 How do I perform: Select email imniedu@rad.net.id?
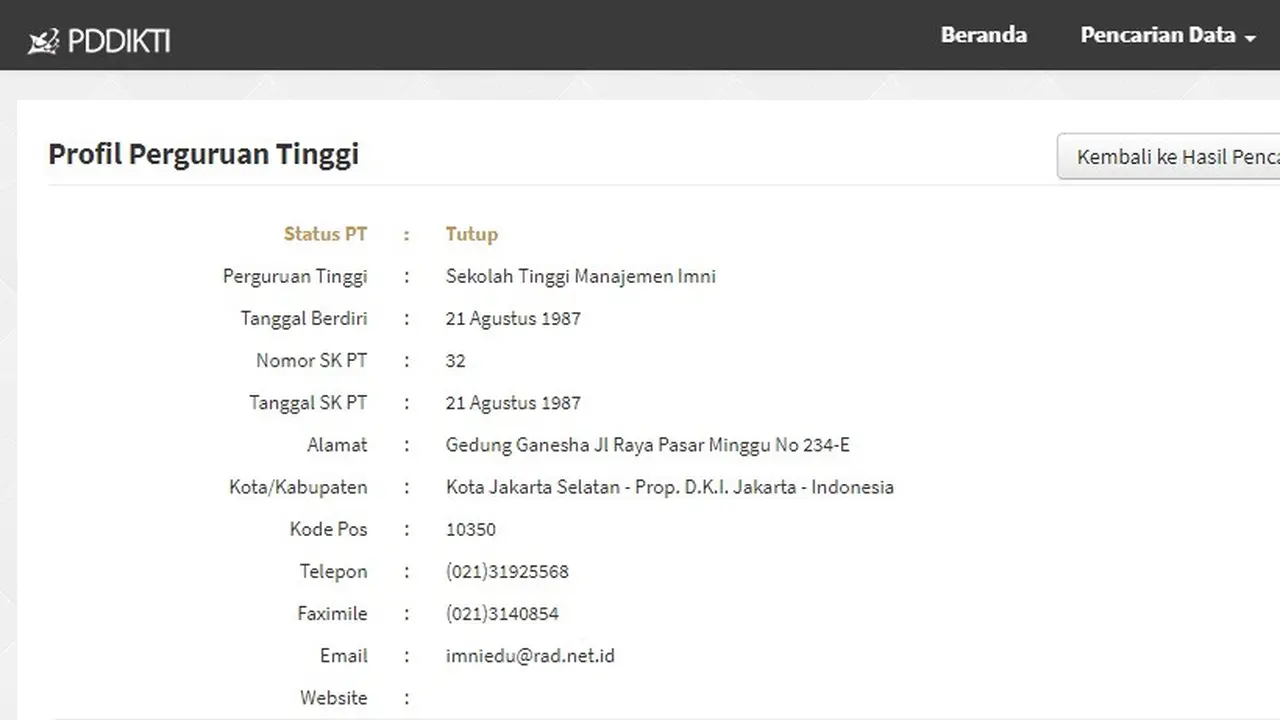coord(530,656)
